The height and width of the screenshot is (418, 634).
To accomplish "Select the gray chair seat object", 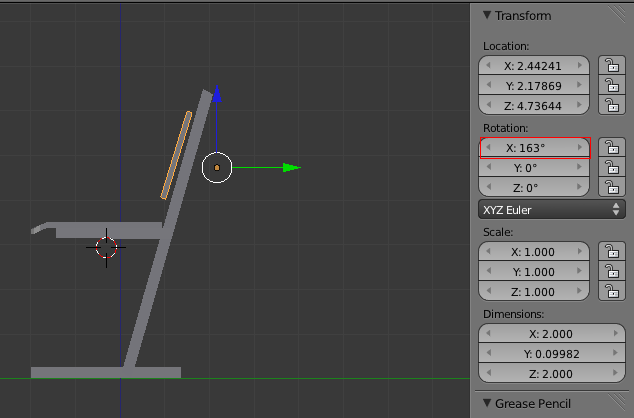I will point(108,230).
